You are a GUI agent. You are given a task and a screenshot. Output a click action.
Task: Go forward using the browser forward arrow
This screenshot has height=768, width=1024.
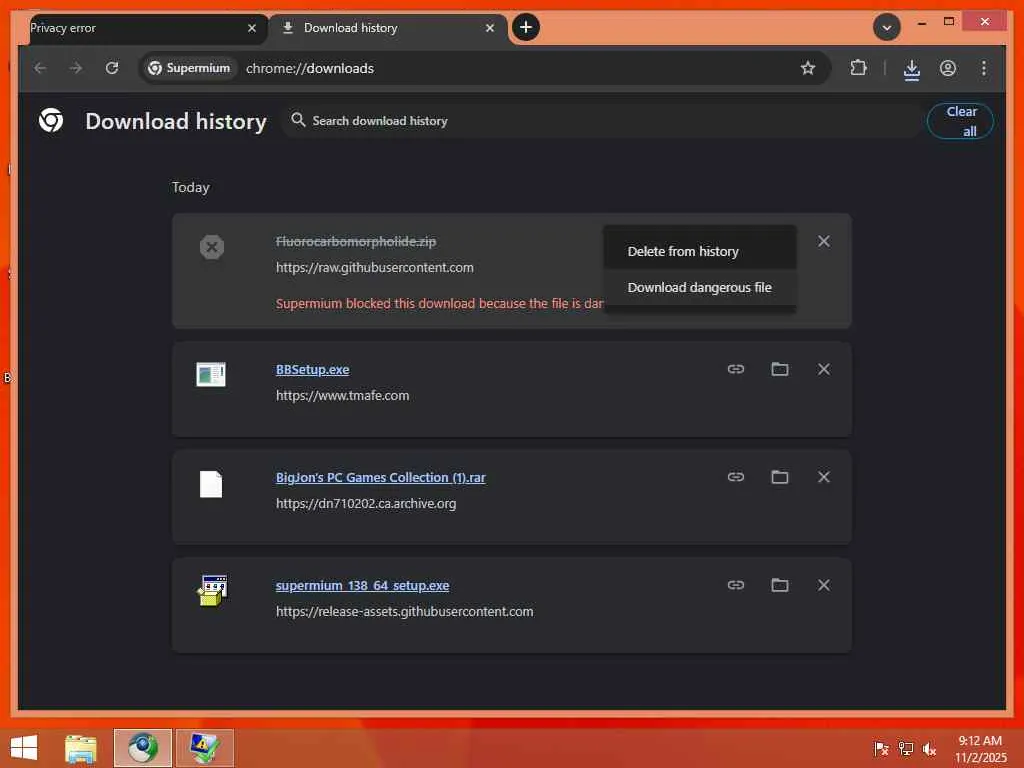(76, 68)
